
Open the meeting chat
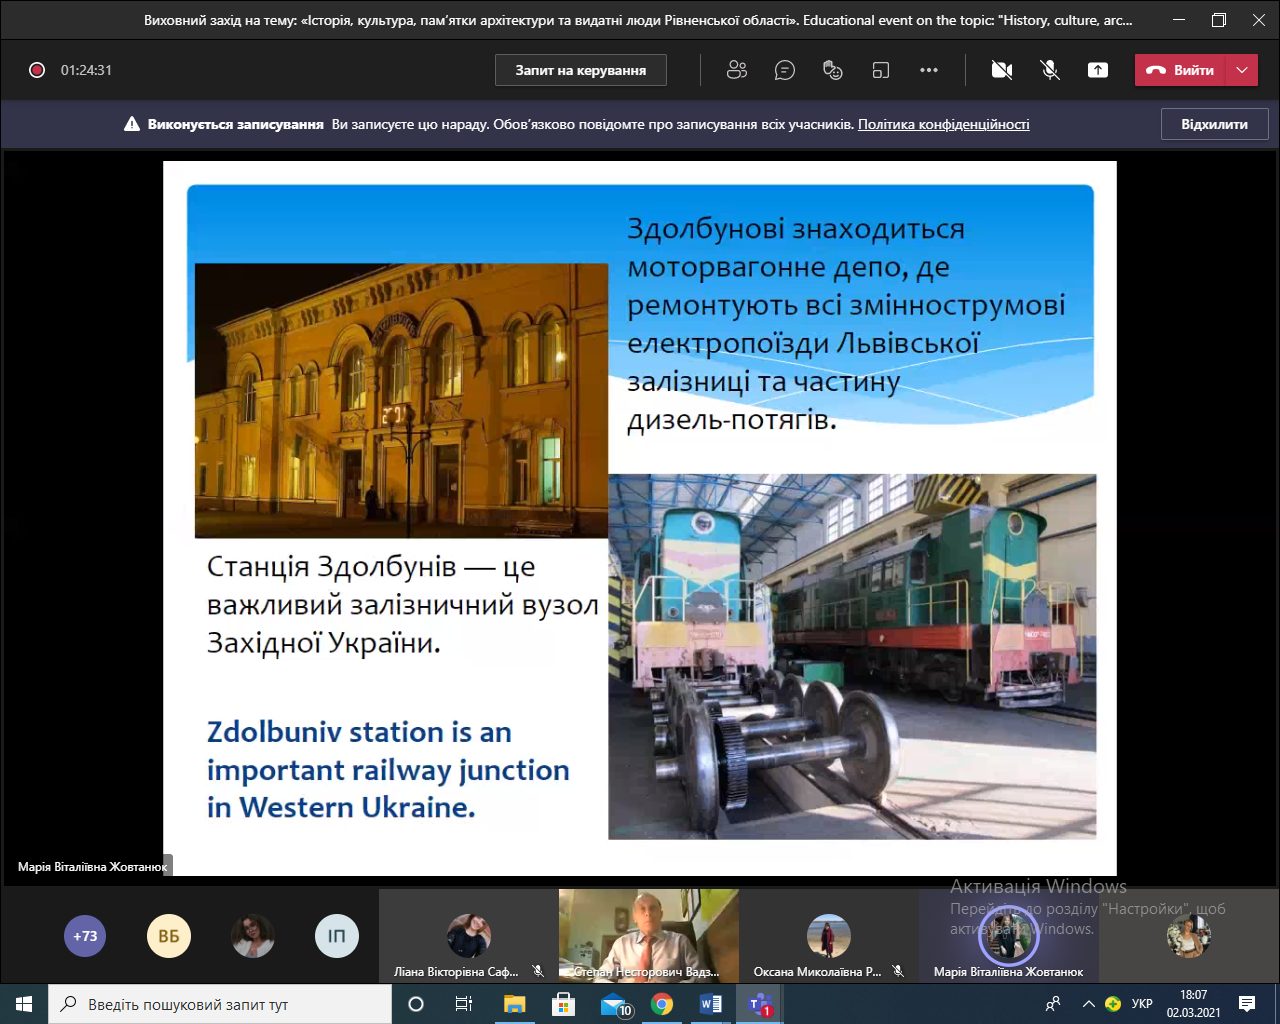[785, 70]
